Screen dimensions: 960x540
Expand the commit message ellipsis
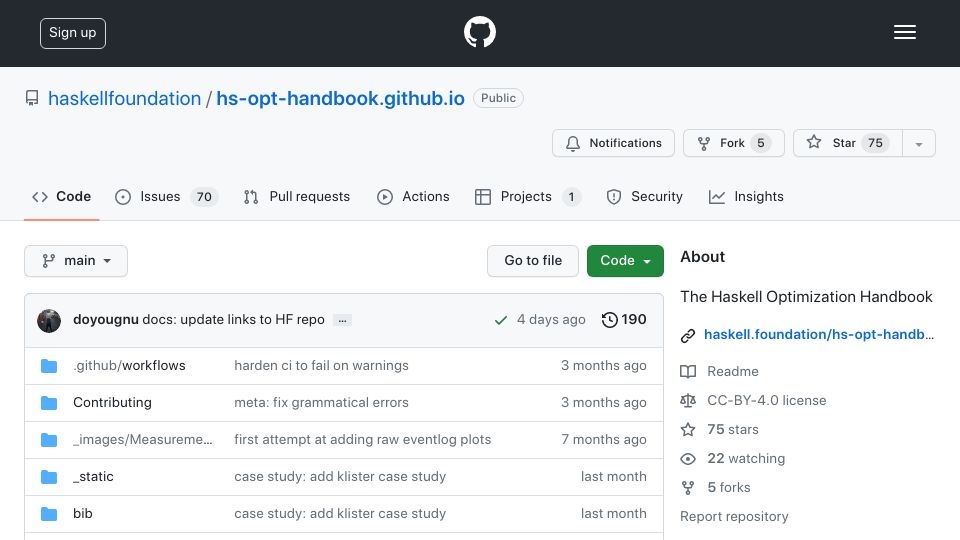pos(342,320)
